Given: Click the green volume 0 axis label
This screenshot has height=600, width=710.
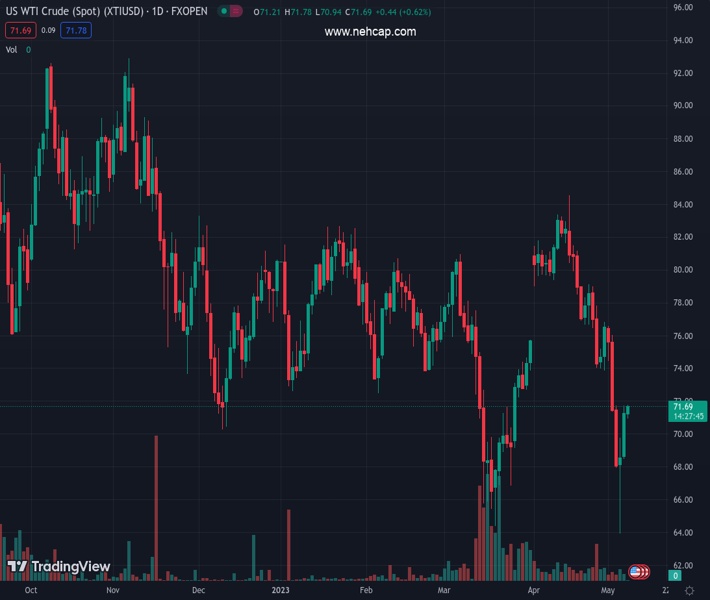Looking at the screenshot, I should coord(675,576).
